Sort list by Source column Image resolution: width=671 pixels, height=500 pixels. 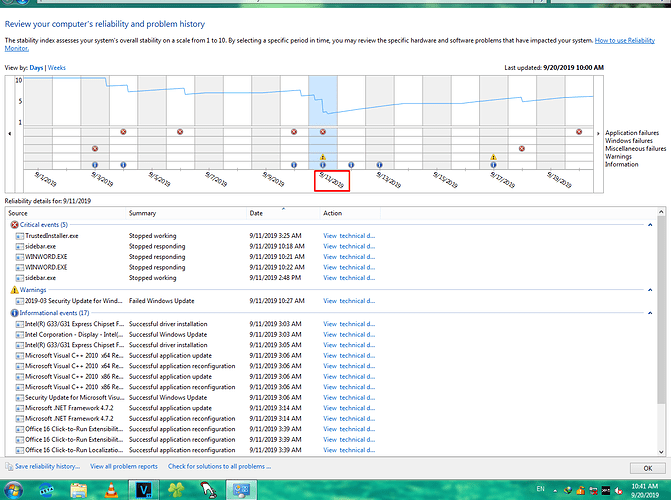[x=66, y=213]
